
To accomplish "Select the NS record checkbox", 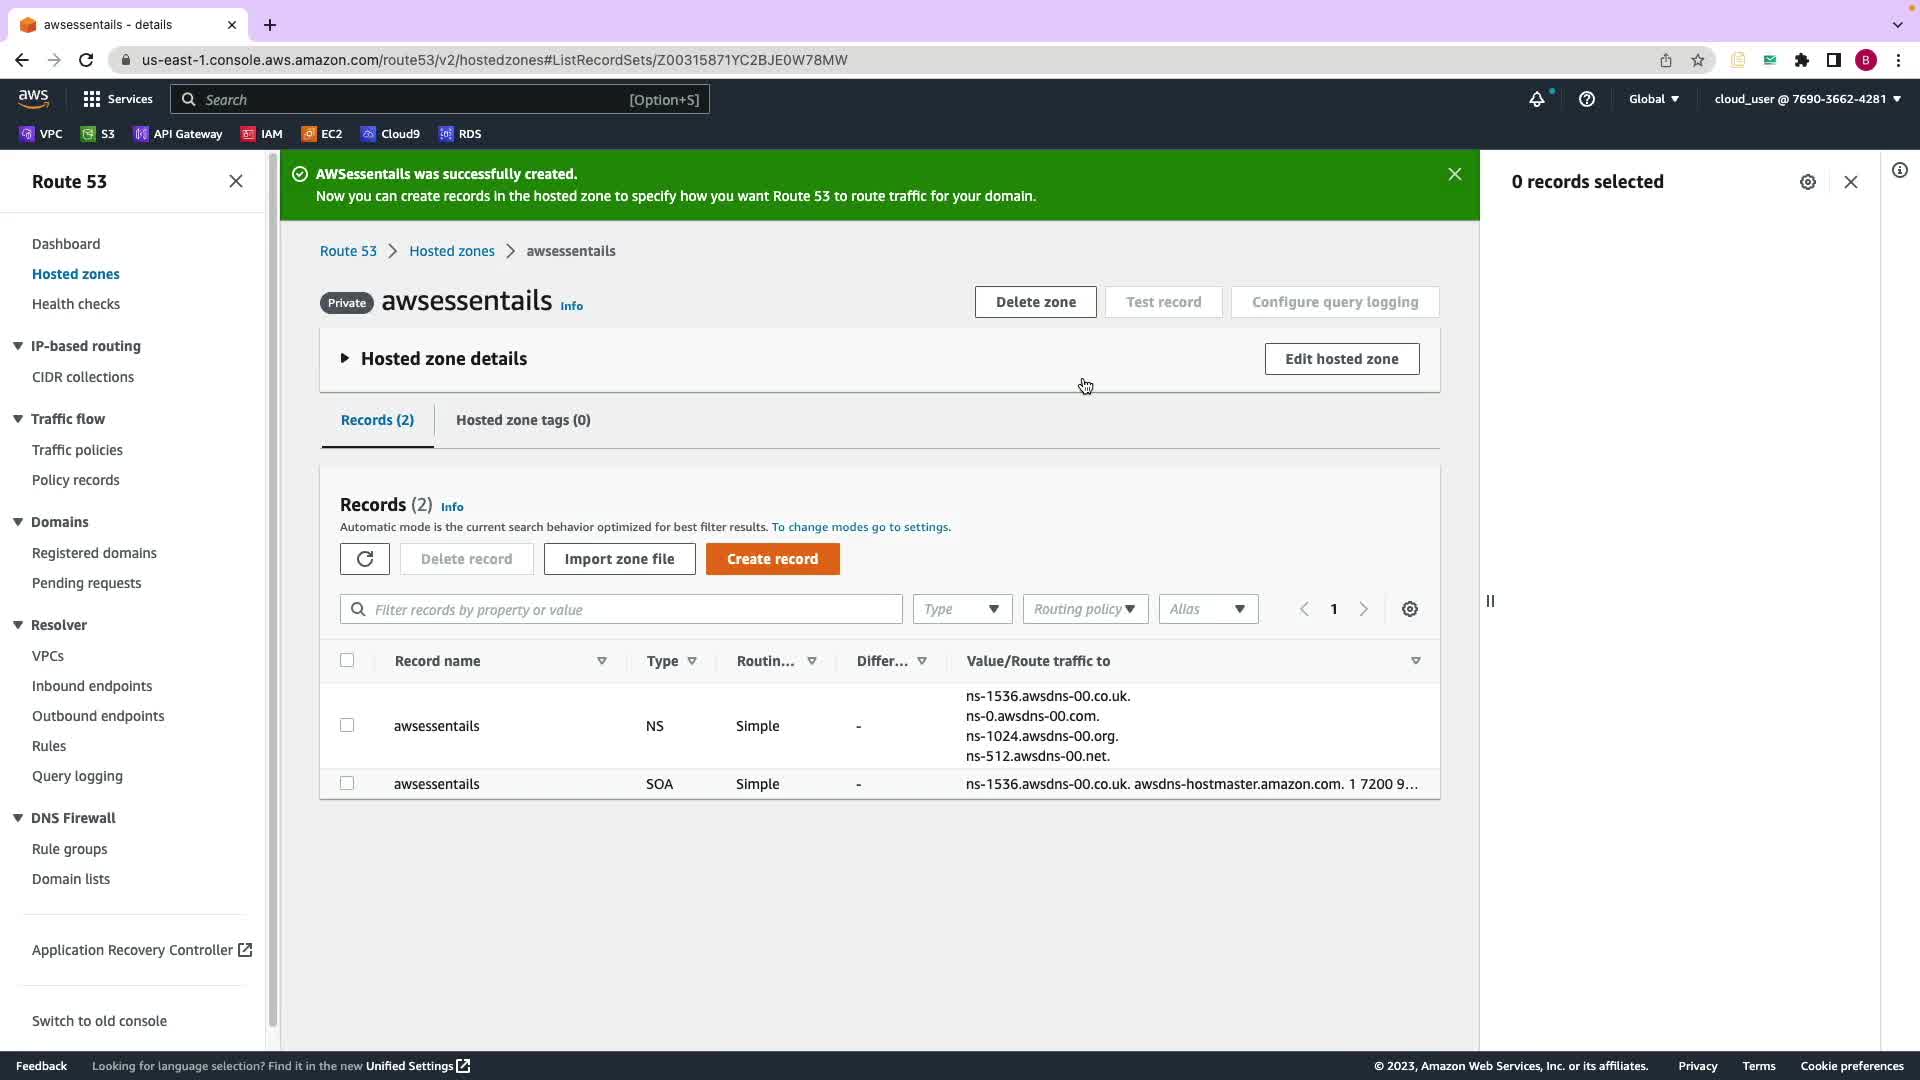I will tap(347, 725).
